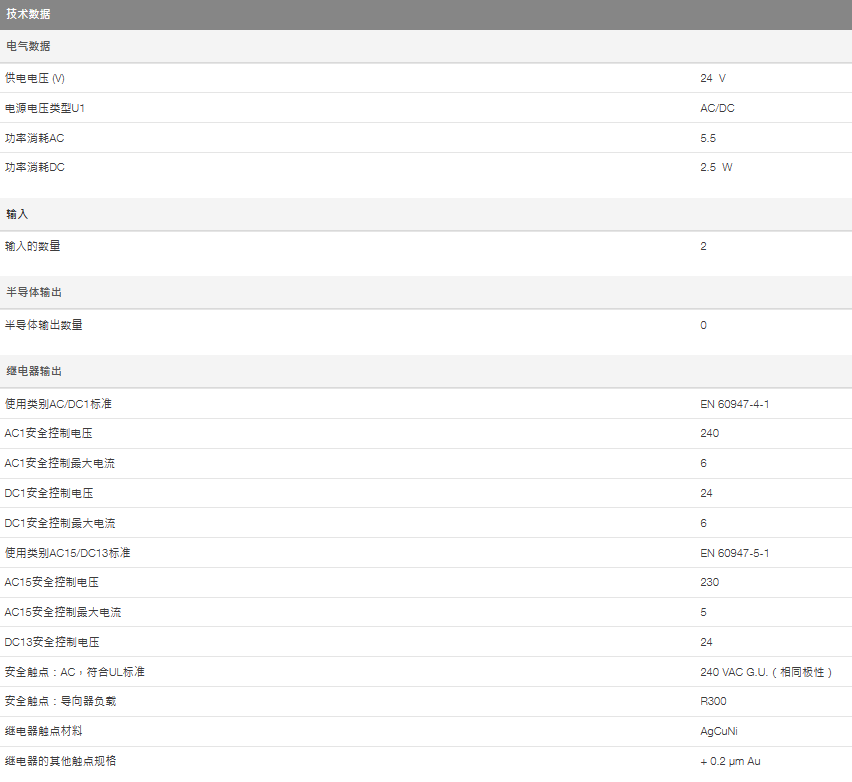The width and height of the screenshot is (852, 782).
Task: Select the AC1安全控制电压 label
Action: [48, 433]
